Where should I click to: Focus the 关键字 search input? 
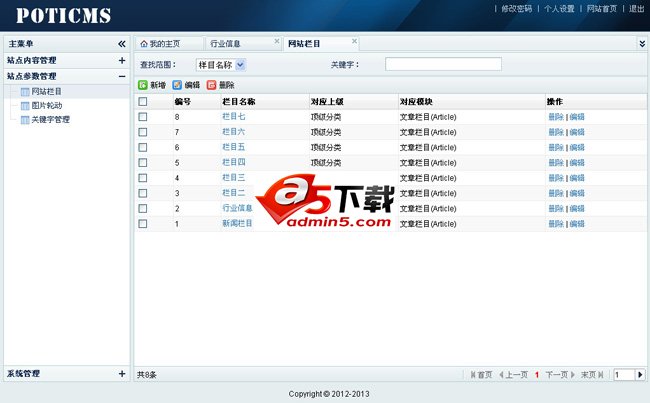[x=443, y=64]
